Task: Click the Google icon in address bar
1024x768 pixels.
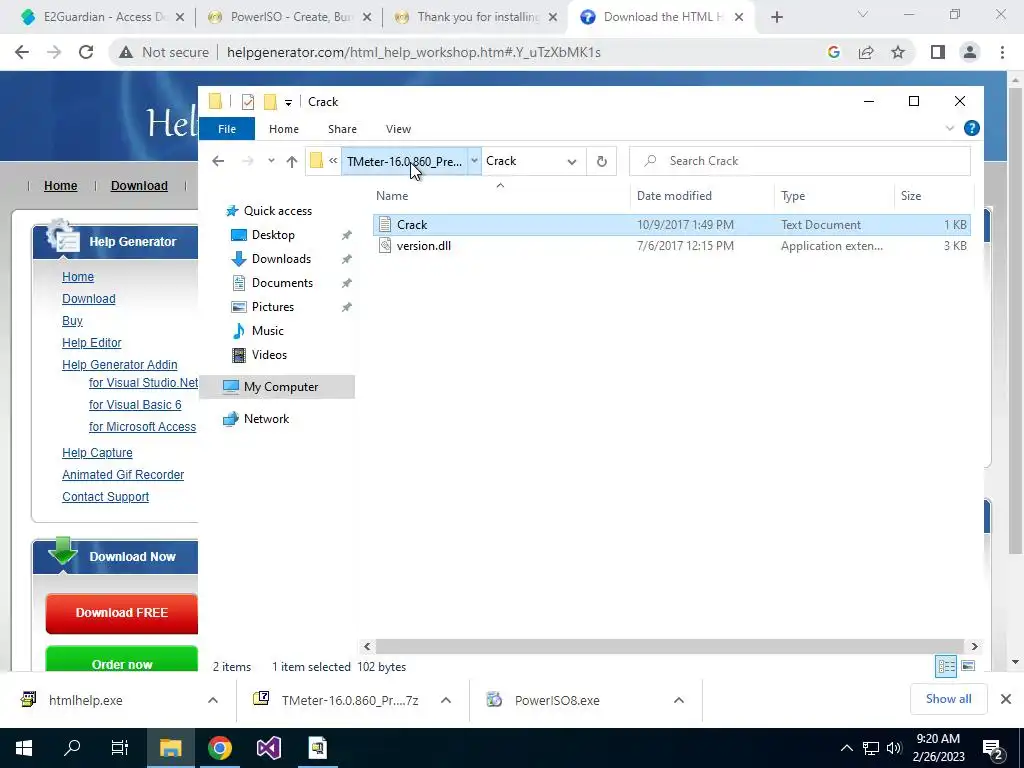Action: [x=833, y=52]
